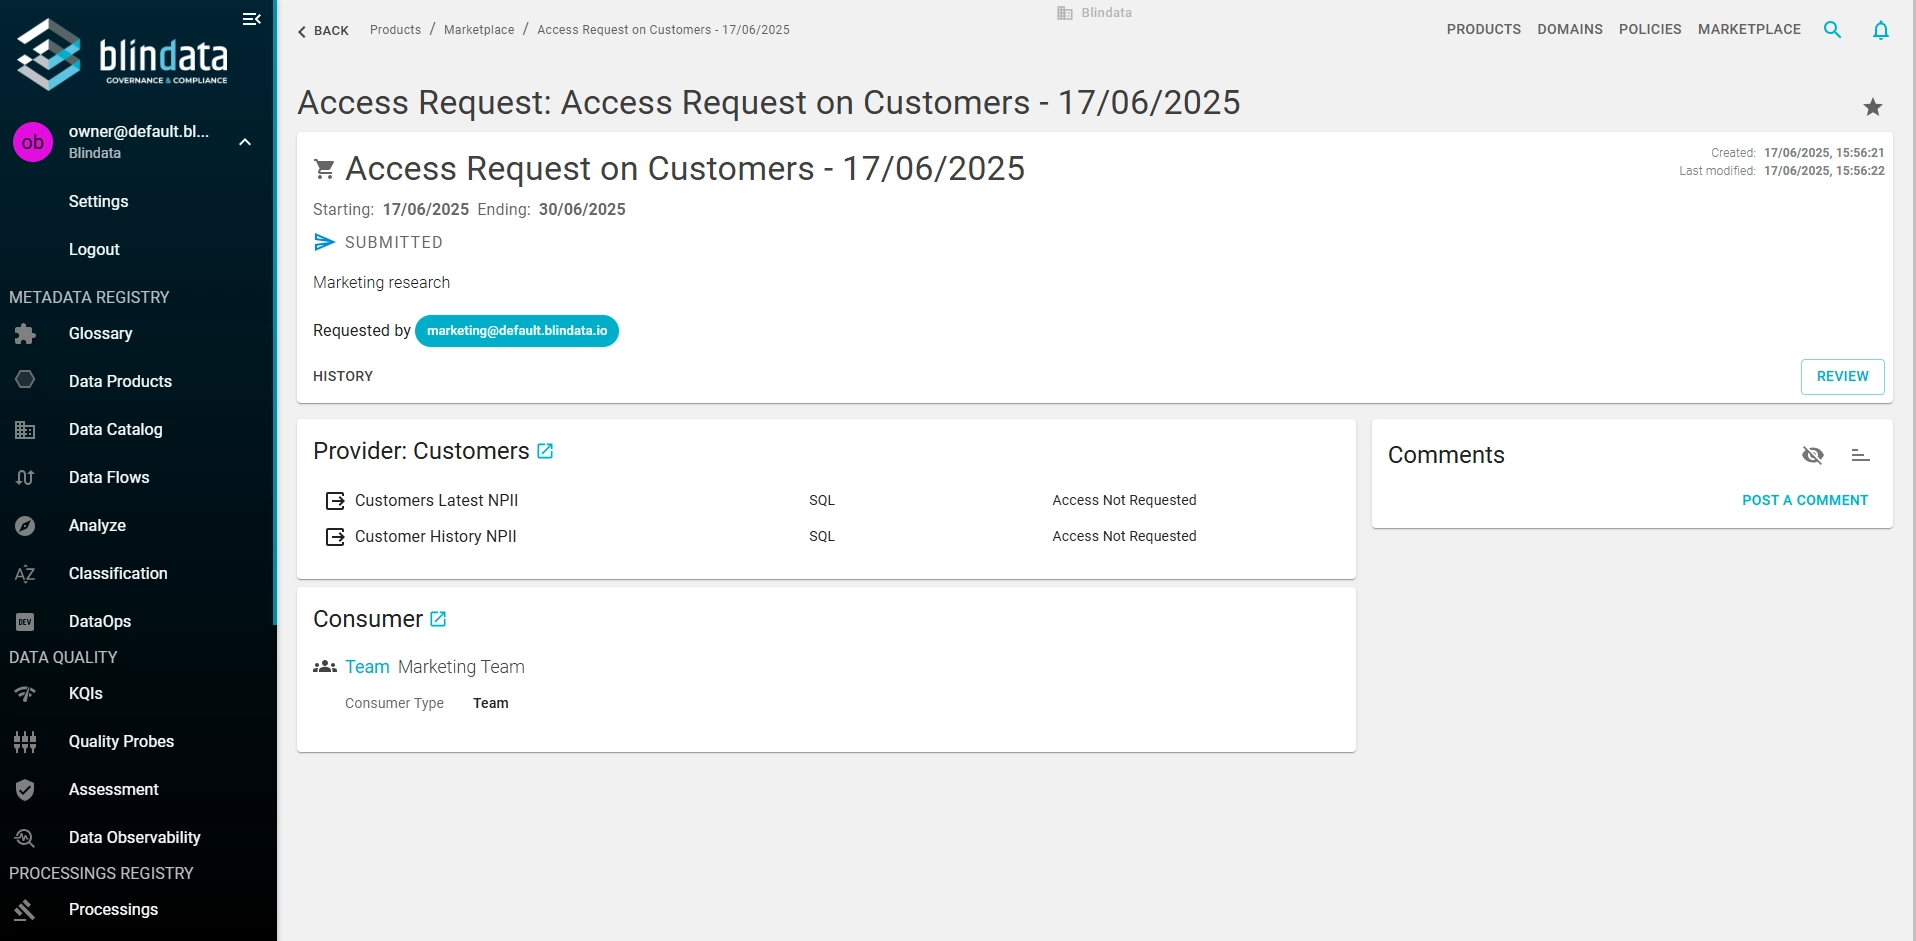Image resolution: width=1916 pixels, height=941 pixels.
Task: Open Data Observability icon
Action: pos(25,838)
